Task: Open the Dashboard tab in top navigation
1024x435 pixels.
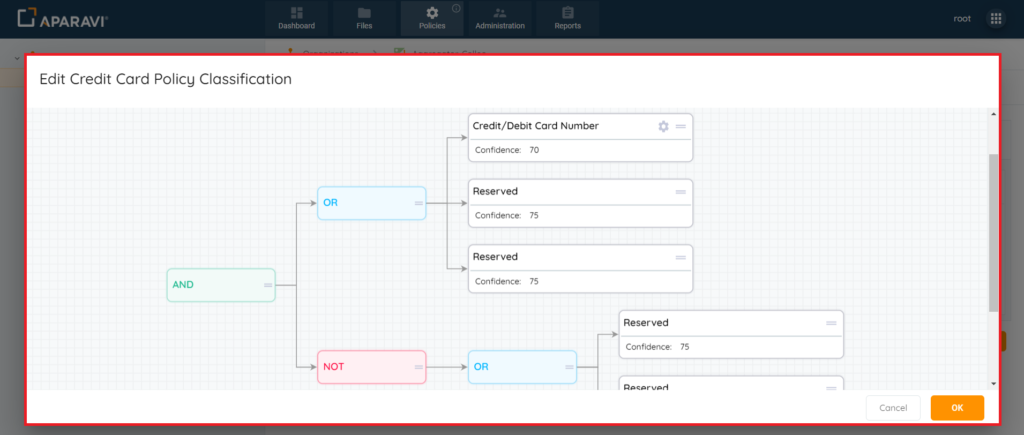Action: click(x=296, y=18)
